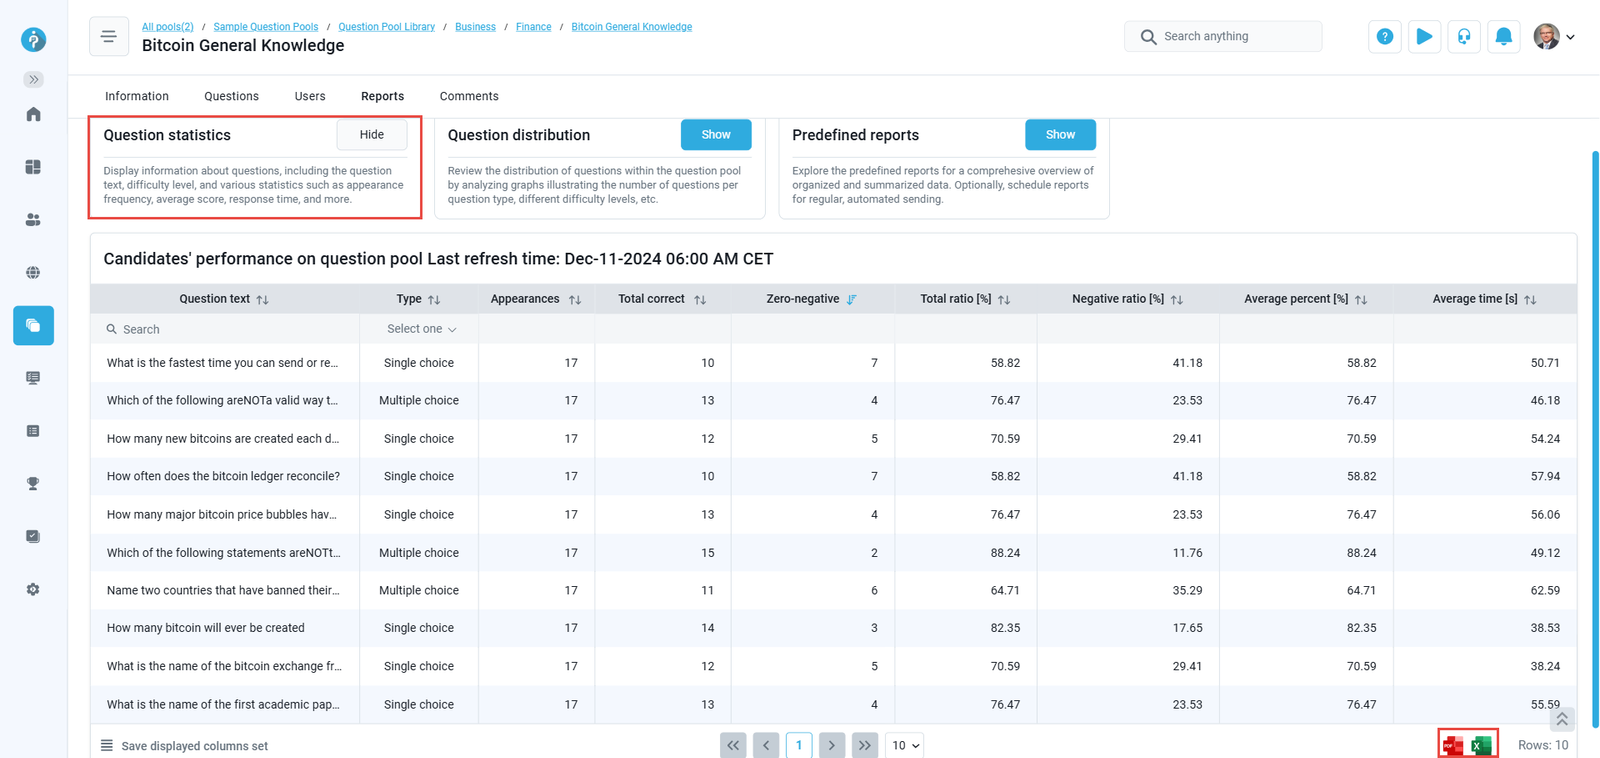Export table with the PDF icon

(1453, 745)
